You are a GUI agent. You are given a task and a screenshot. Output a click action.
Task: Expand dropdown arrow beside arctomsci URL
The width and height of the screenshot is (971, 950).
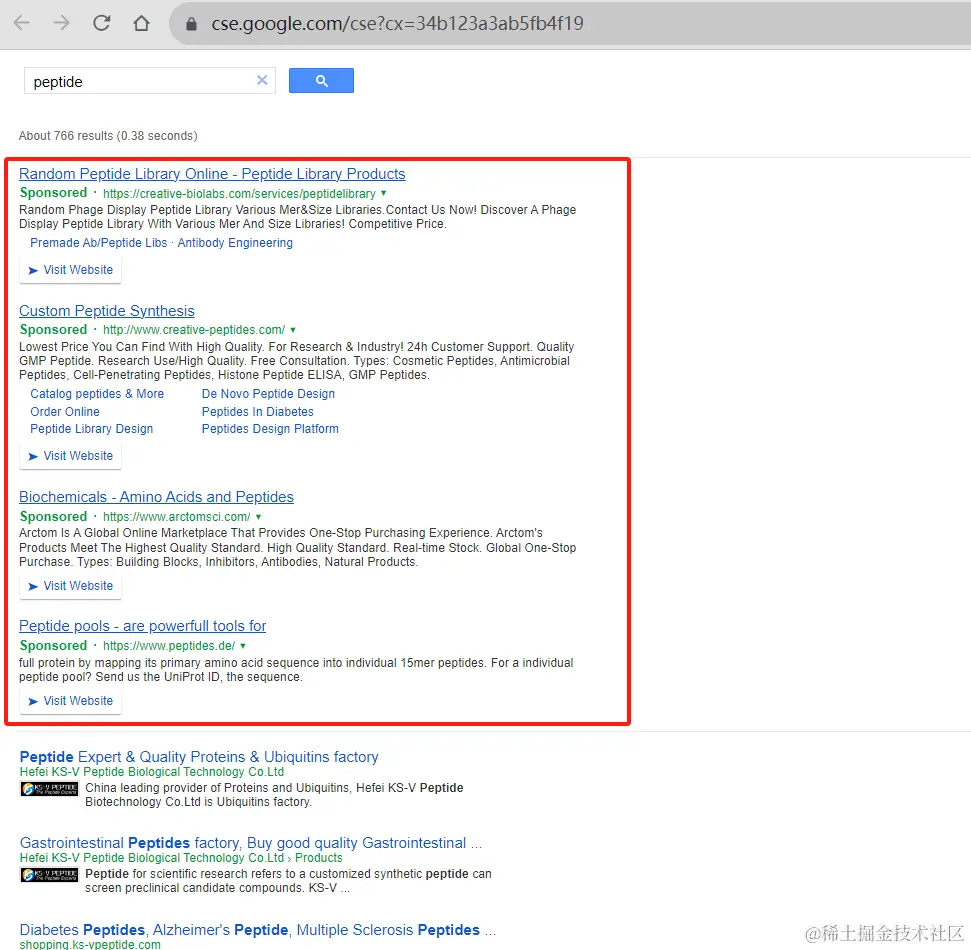point(258,517)
